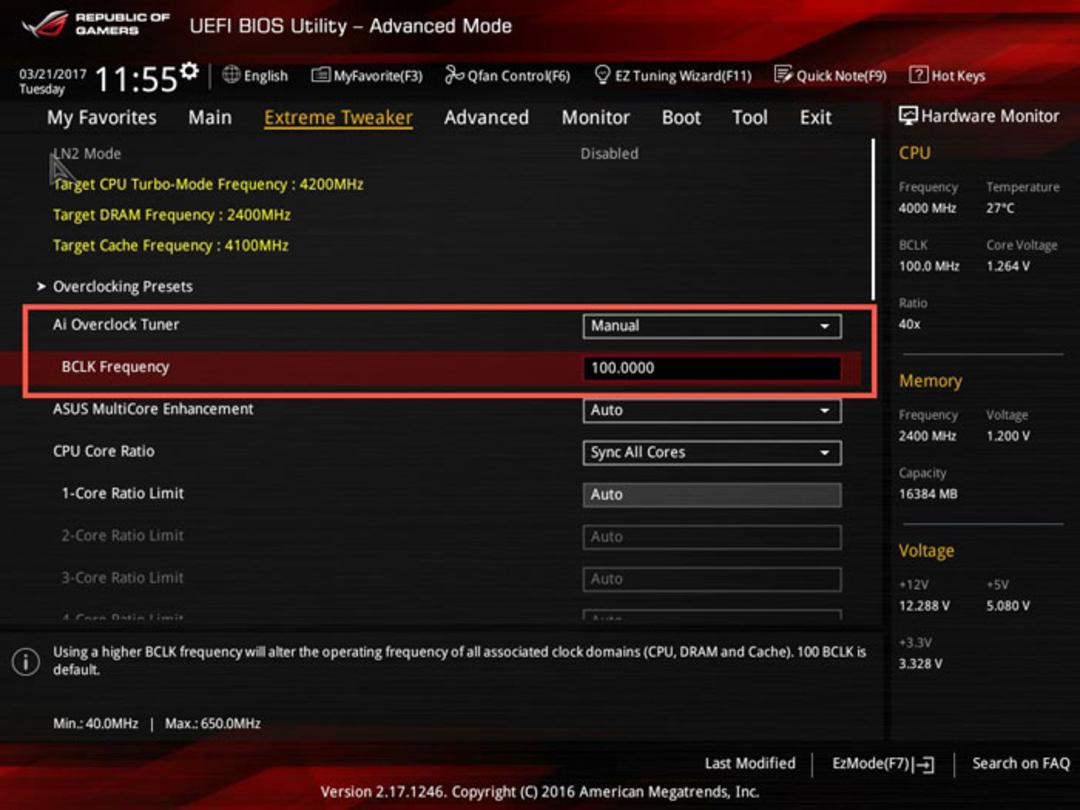The height and width of the screenshot is (810, 1080).
Task: Click the CPU heading in Hardware Monitor
Action: [915, 153]
